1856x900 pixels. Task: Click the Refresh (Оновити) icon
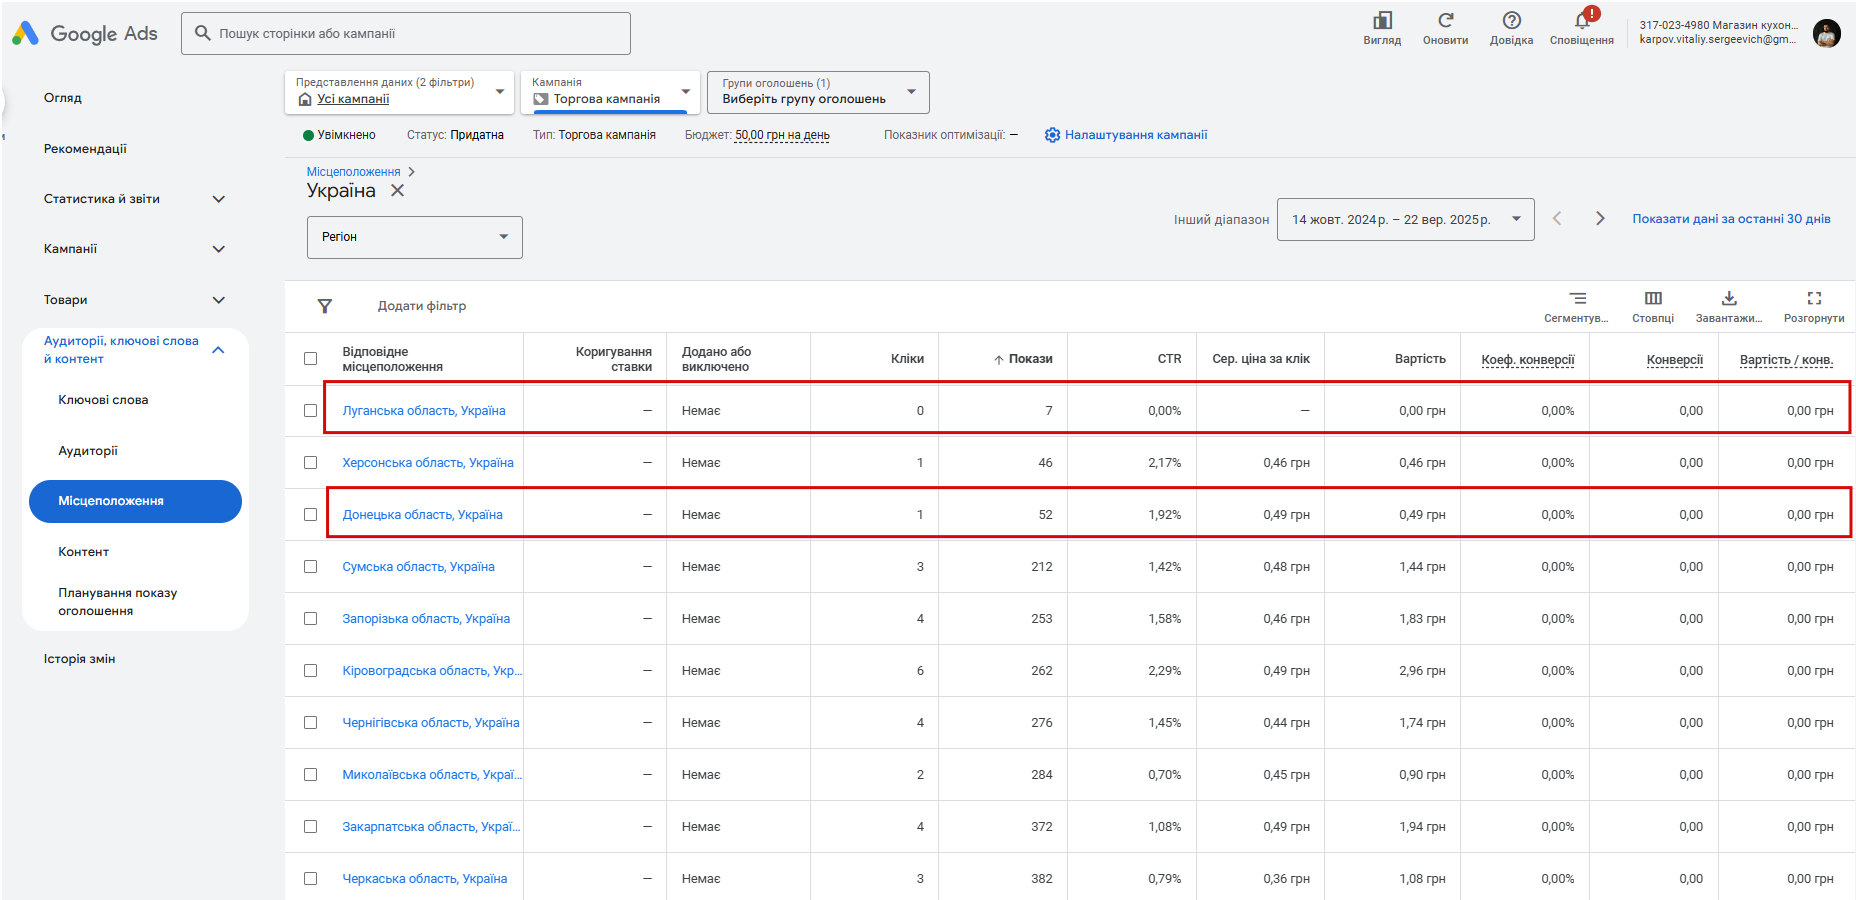pos(1445,22)
